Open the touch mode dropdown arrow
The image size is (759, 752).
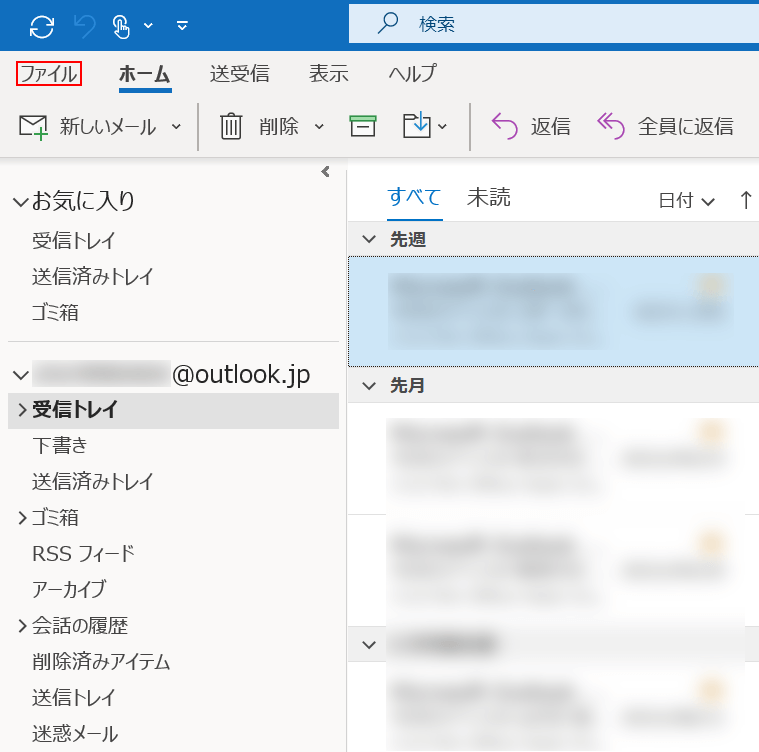point(149,25)
